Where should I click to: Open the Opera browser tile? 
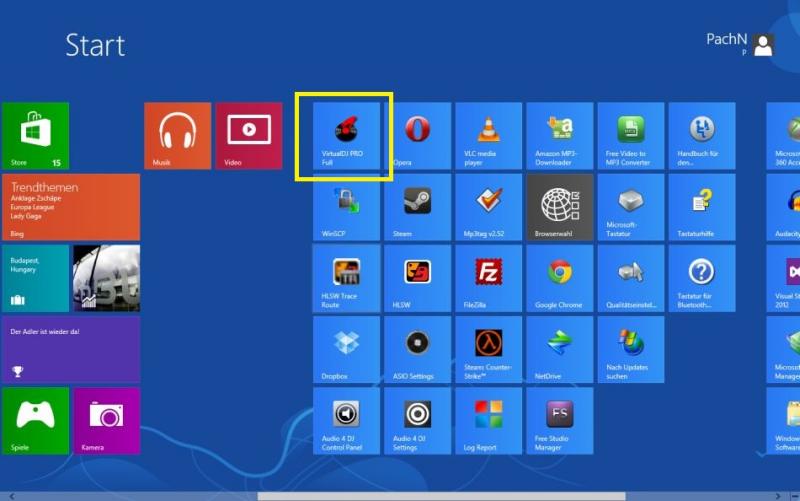tap(417, 136)
